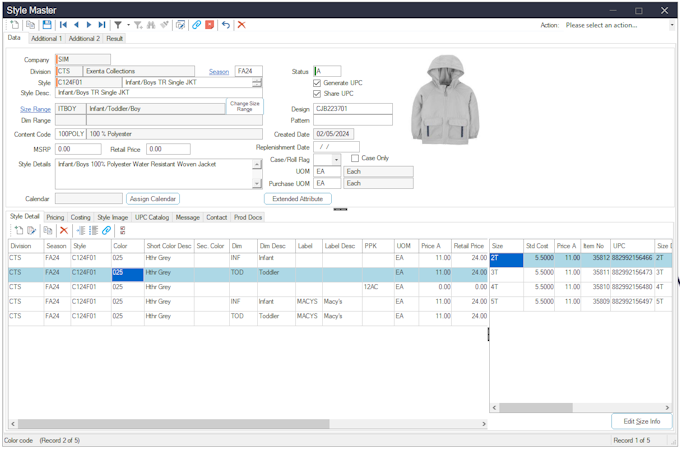Click the column layout icon in Style Detail toolbar

(x=93, y=230)
